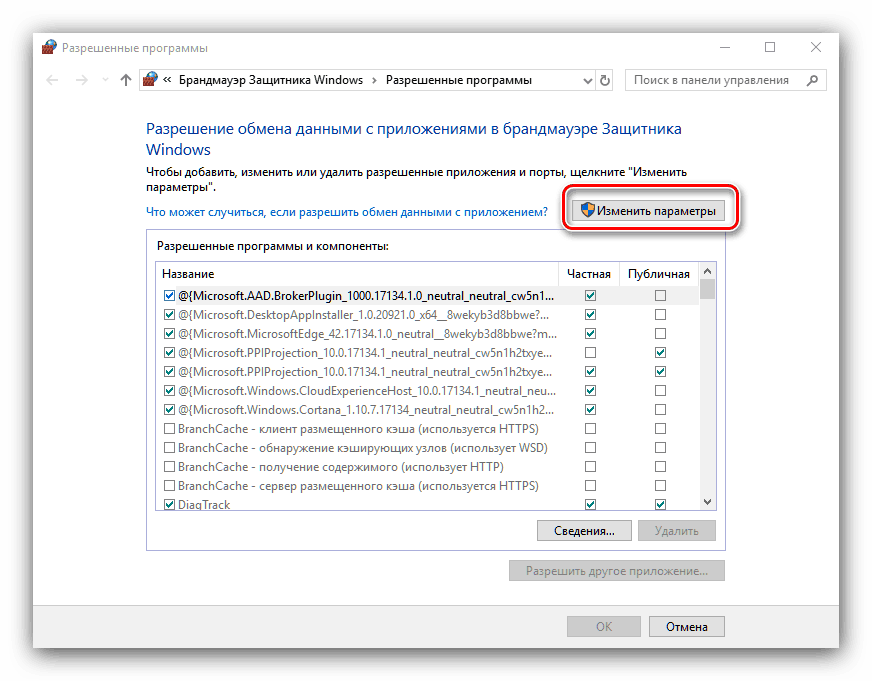Toggle DiagTrack name checkbox
Screen dimensions: 872x681
169,505
